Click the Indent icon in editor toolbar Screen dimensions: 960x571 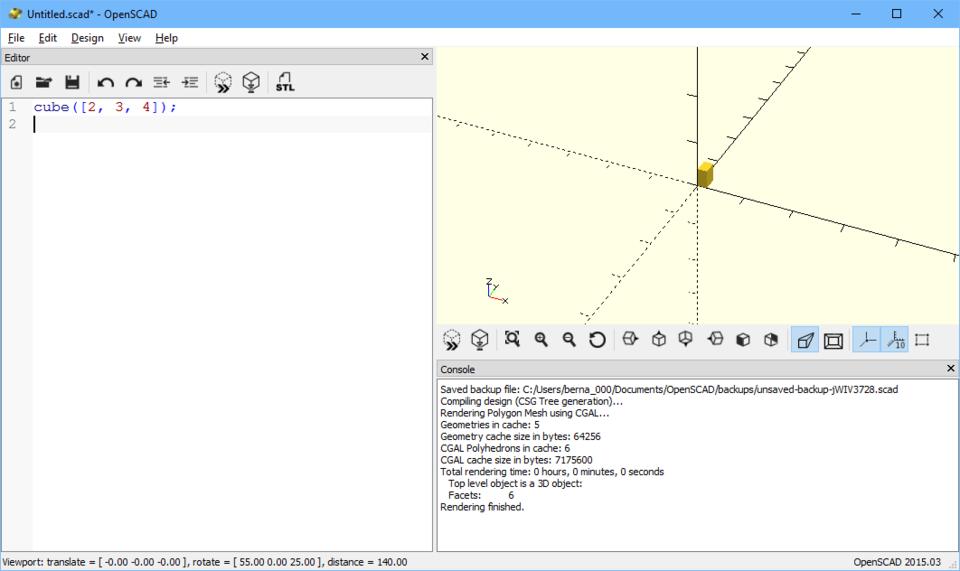point(189,83)
